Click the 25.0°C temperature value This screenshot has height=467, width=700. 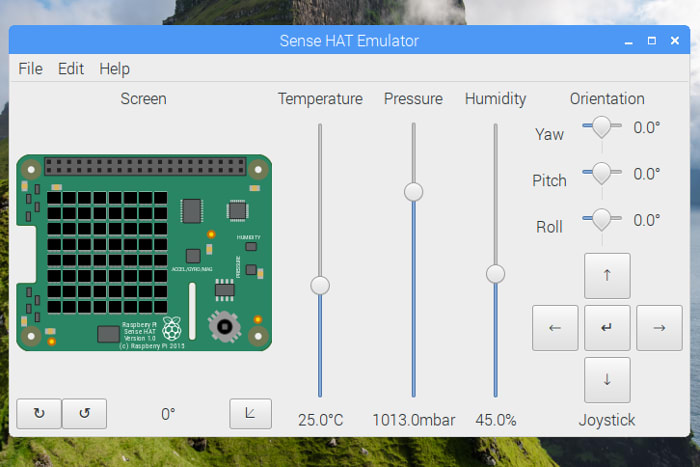pyautogui.click(x=321, y=420)
